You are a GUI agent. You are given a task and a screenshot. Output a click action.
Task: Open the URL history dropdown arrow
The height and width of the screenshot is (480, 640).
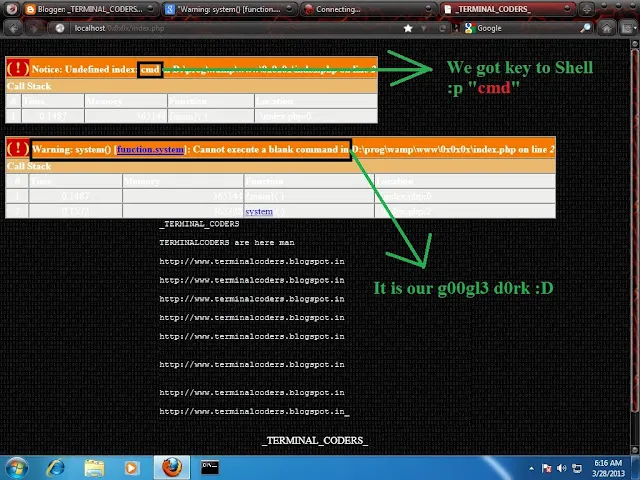pyautogui.click(x=424, y=28)
